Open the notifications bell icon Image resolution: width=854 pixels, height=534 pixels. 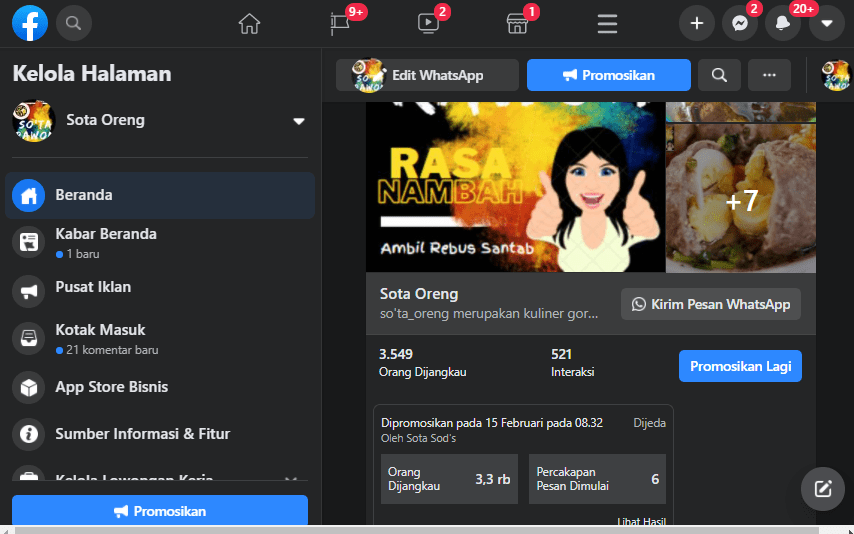(783, 23)
